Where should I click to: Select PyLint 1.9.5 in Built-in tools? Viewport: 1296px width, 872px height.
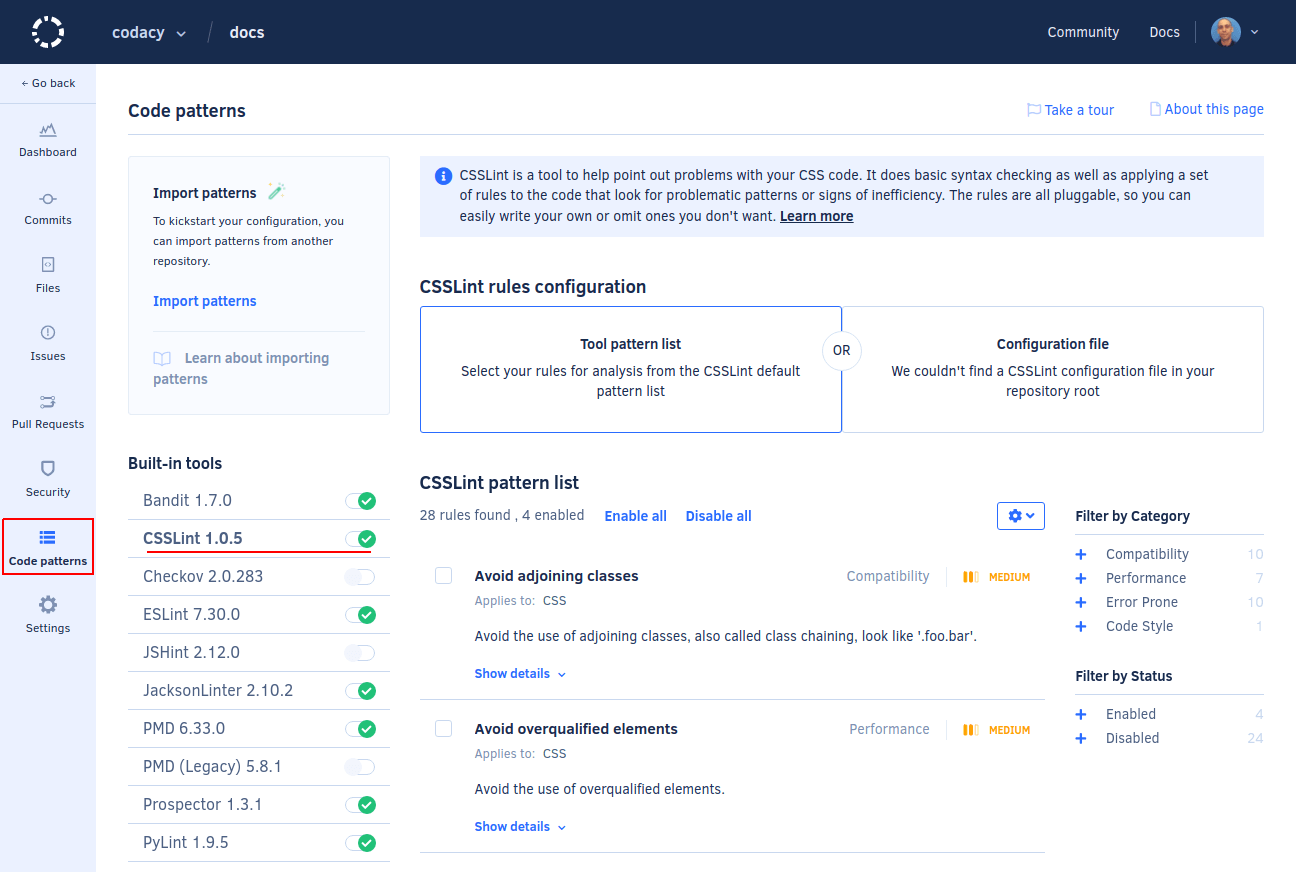pos(186,842)
